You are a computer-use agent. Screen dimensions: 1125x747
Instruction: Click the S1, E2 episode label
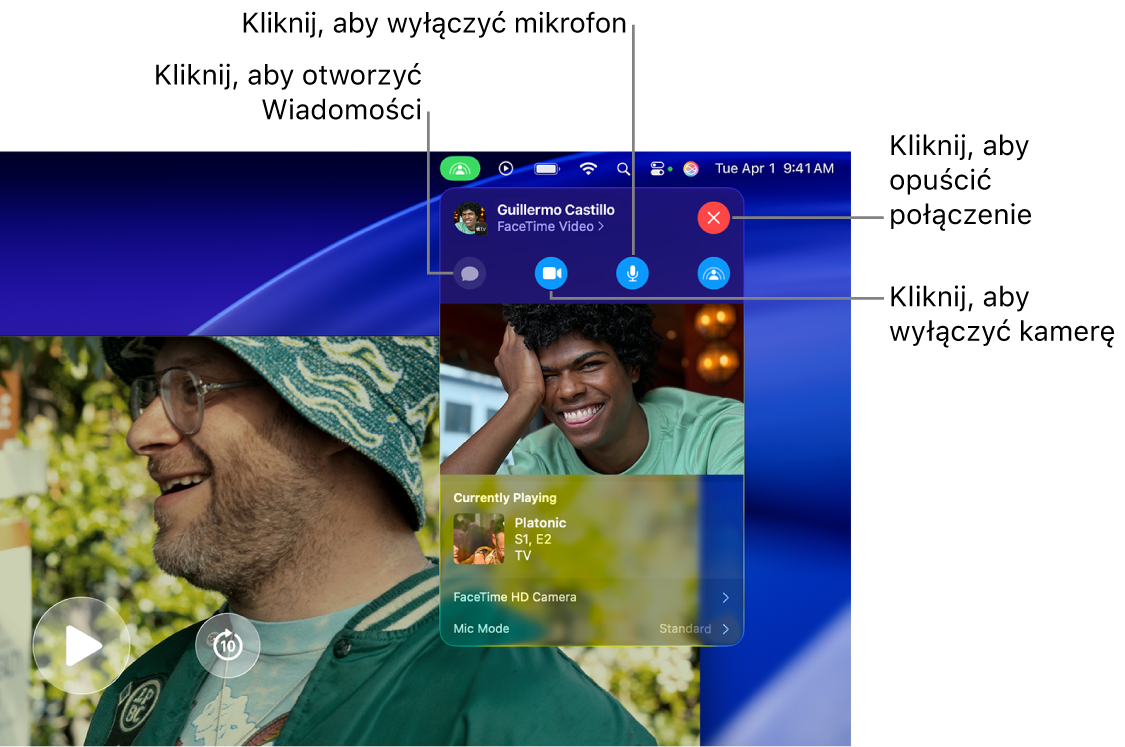click(x=533, y=540)
